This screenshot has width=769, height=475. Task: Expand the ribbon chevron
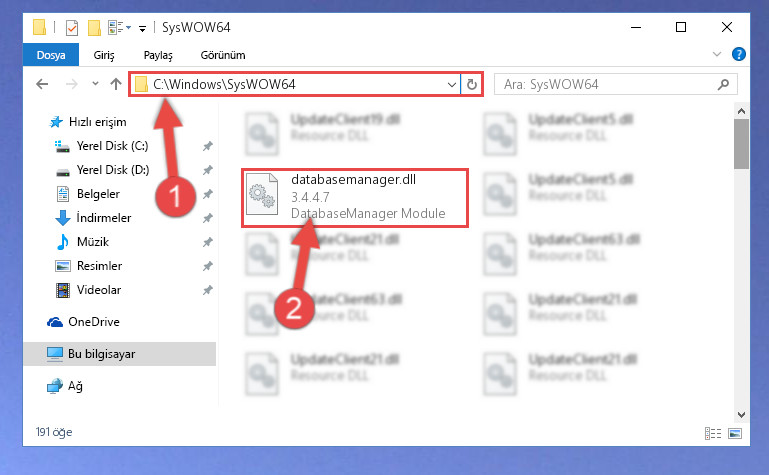[717, 54]
